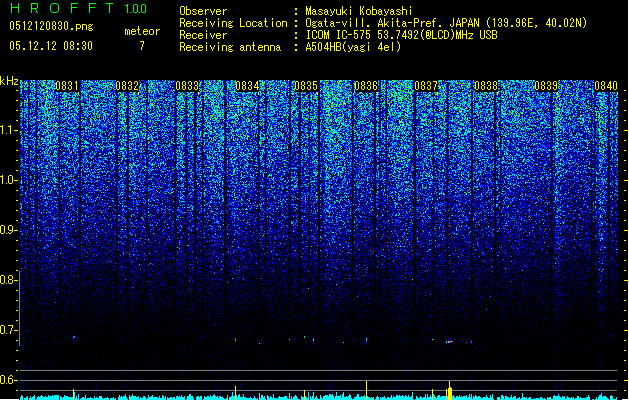
Task: Click the meteor count 7
Action: [142, 46]
